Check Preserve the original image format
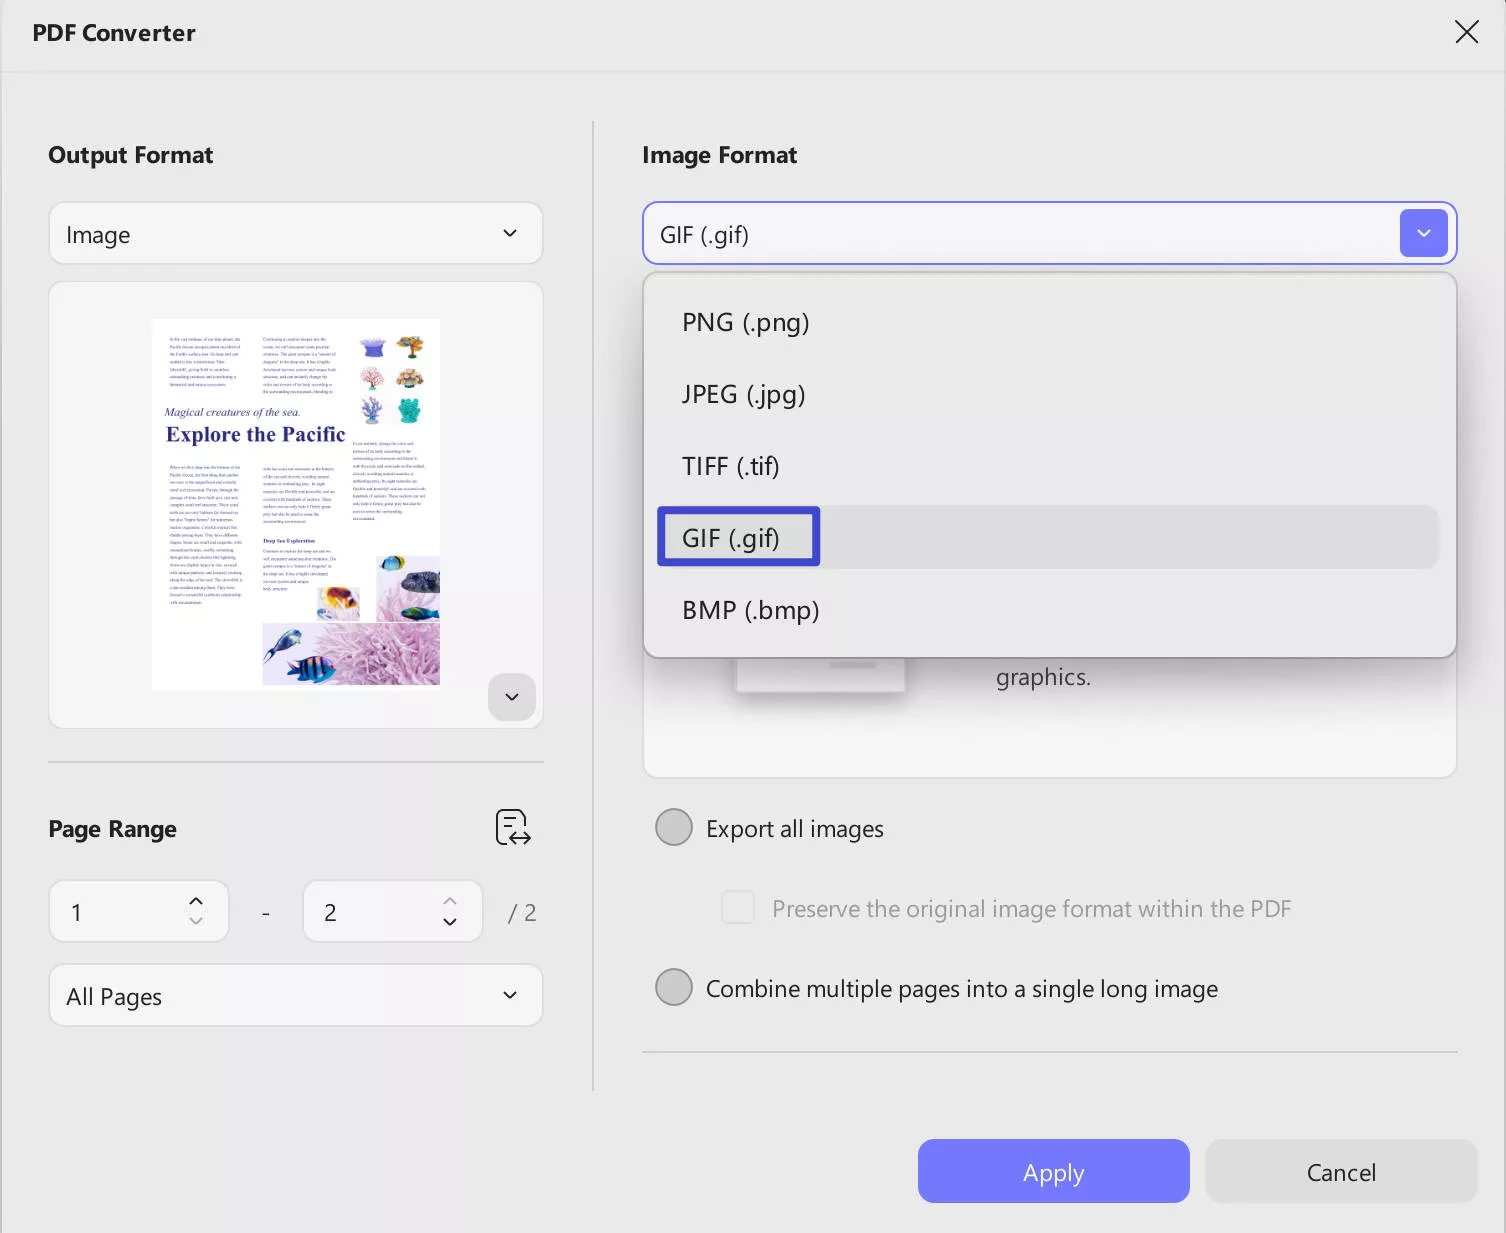 point(738,908)
